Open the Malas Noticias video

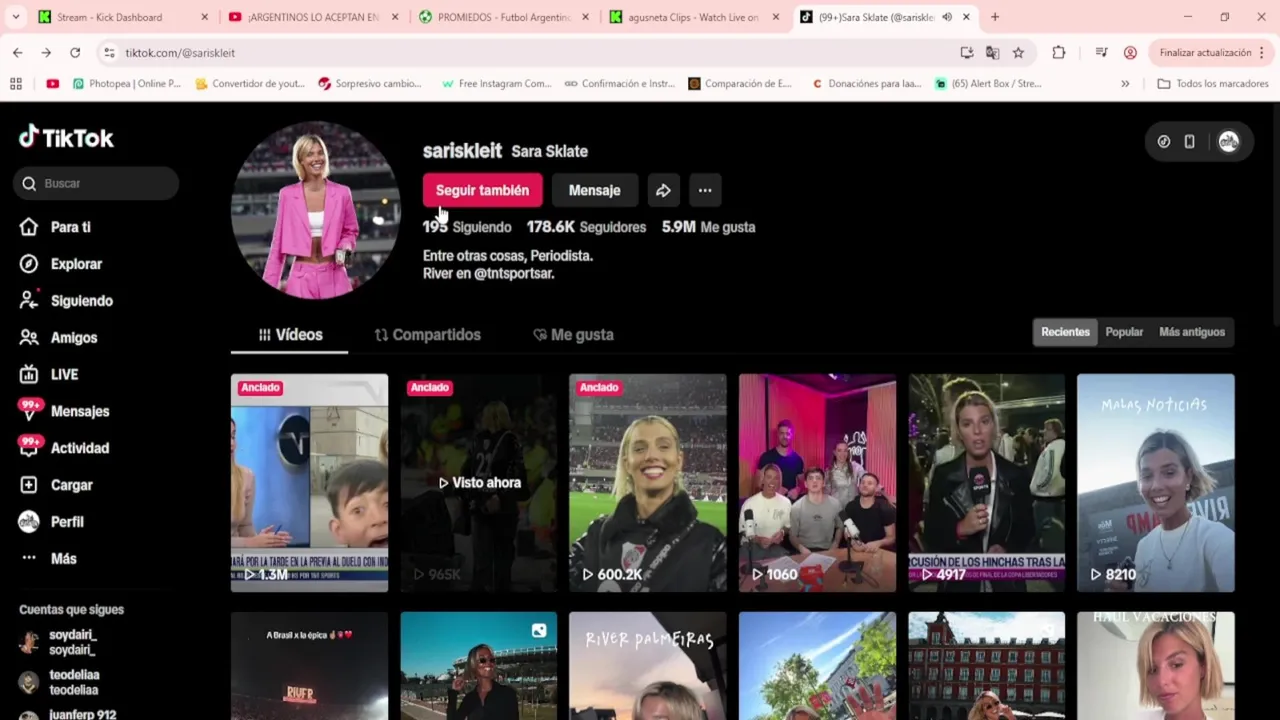(x=1155, y=483)
